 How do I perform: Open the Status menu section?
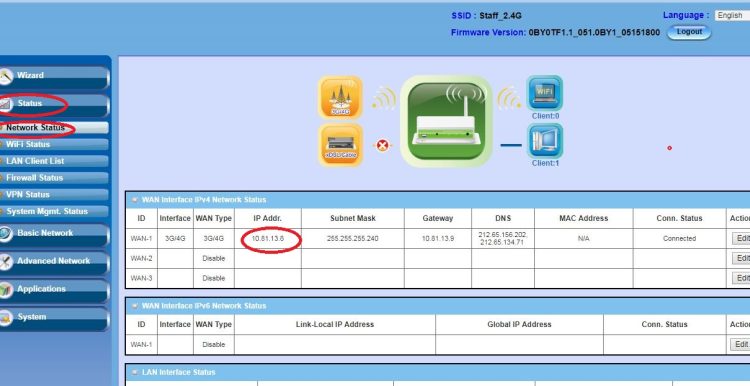click(x=54, y=104)
